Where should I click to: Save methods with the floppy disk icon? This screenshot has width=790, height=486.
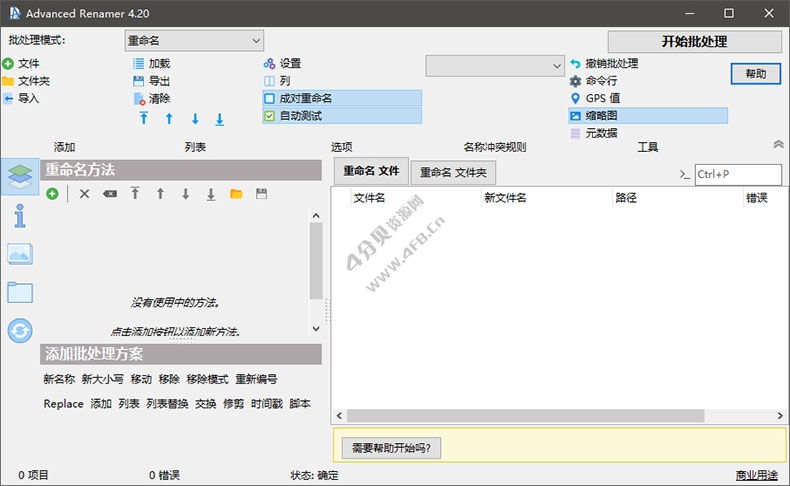pos(261,194)
